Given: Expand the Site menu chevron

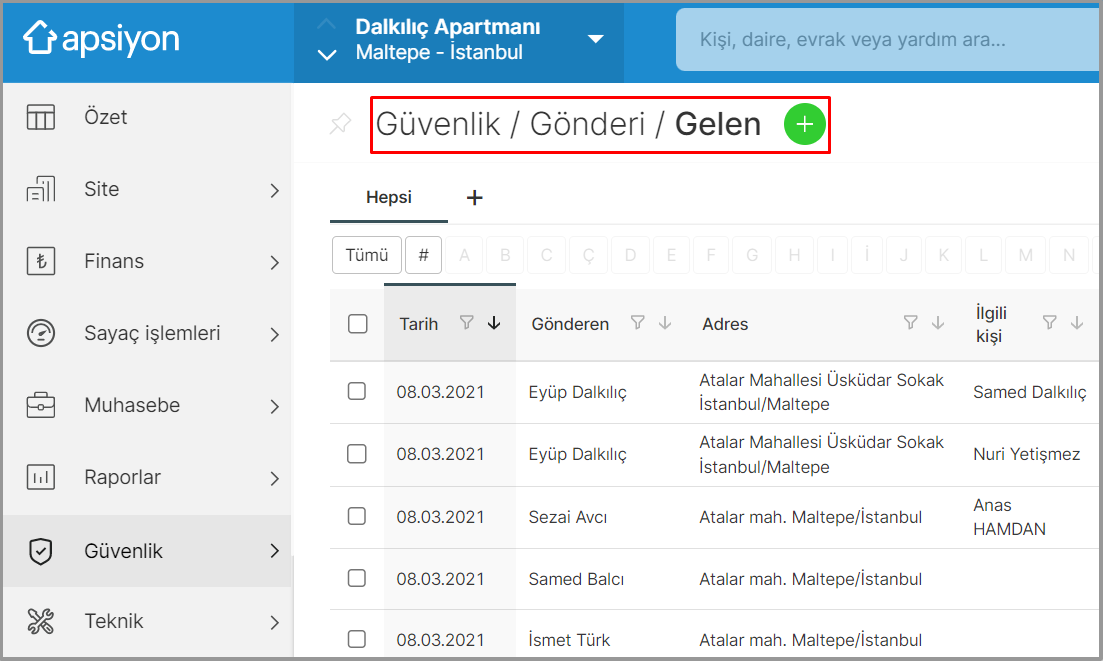Looking at the screenshot, I should (274, 191).
